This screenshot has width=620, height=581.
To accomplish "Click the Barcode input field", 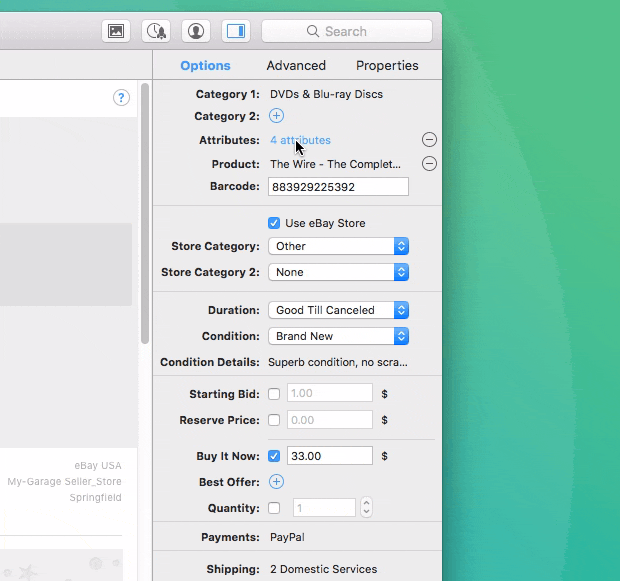I will 338,187.
